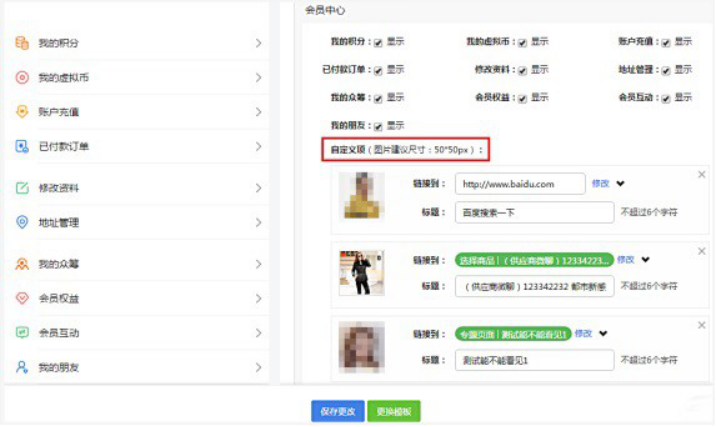This screenshot has height=427, width=716.
Task: Click the green 更换模板 button
Action: click(x=394, y=411)
